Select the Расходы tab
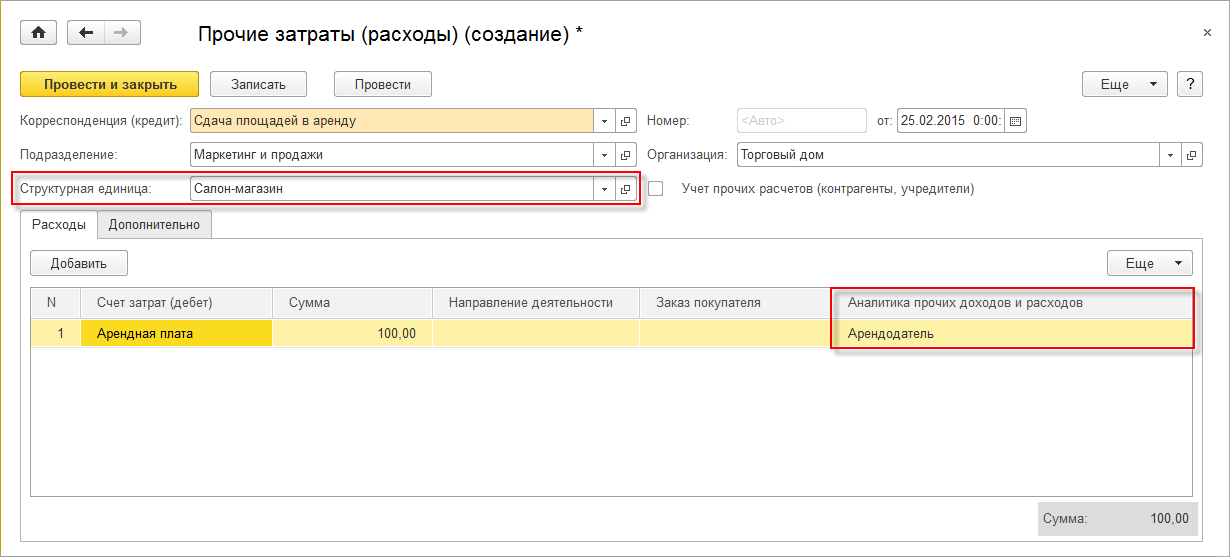The height and width of the screenshot is (557, 1230). click(59, 225)
